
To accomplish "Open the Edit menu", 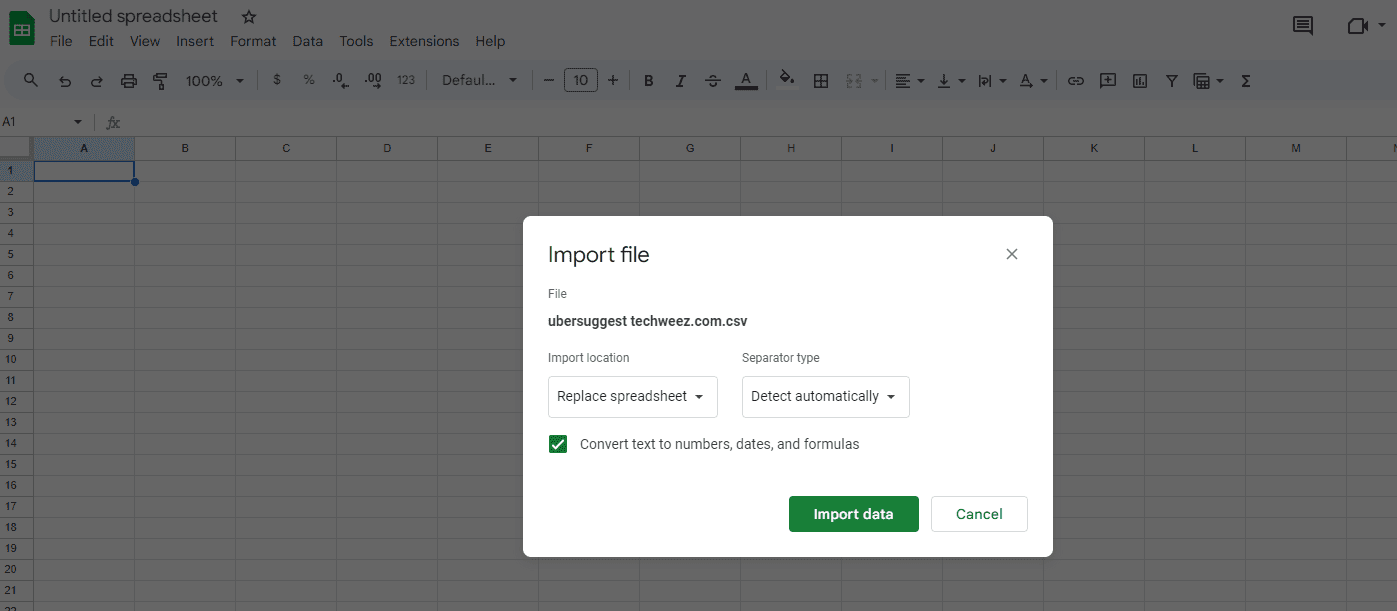I will pos(101,41).
